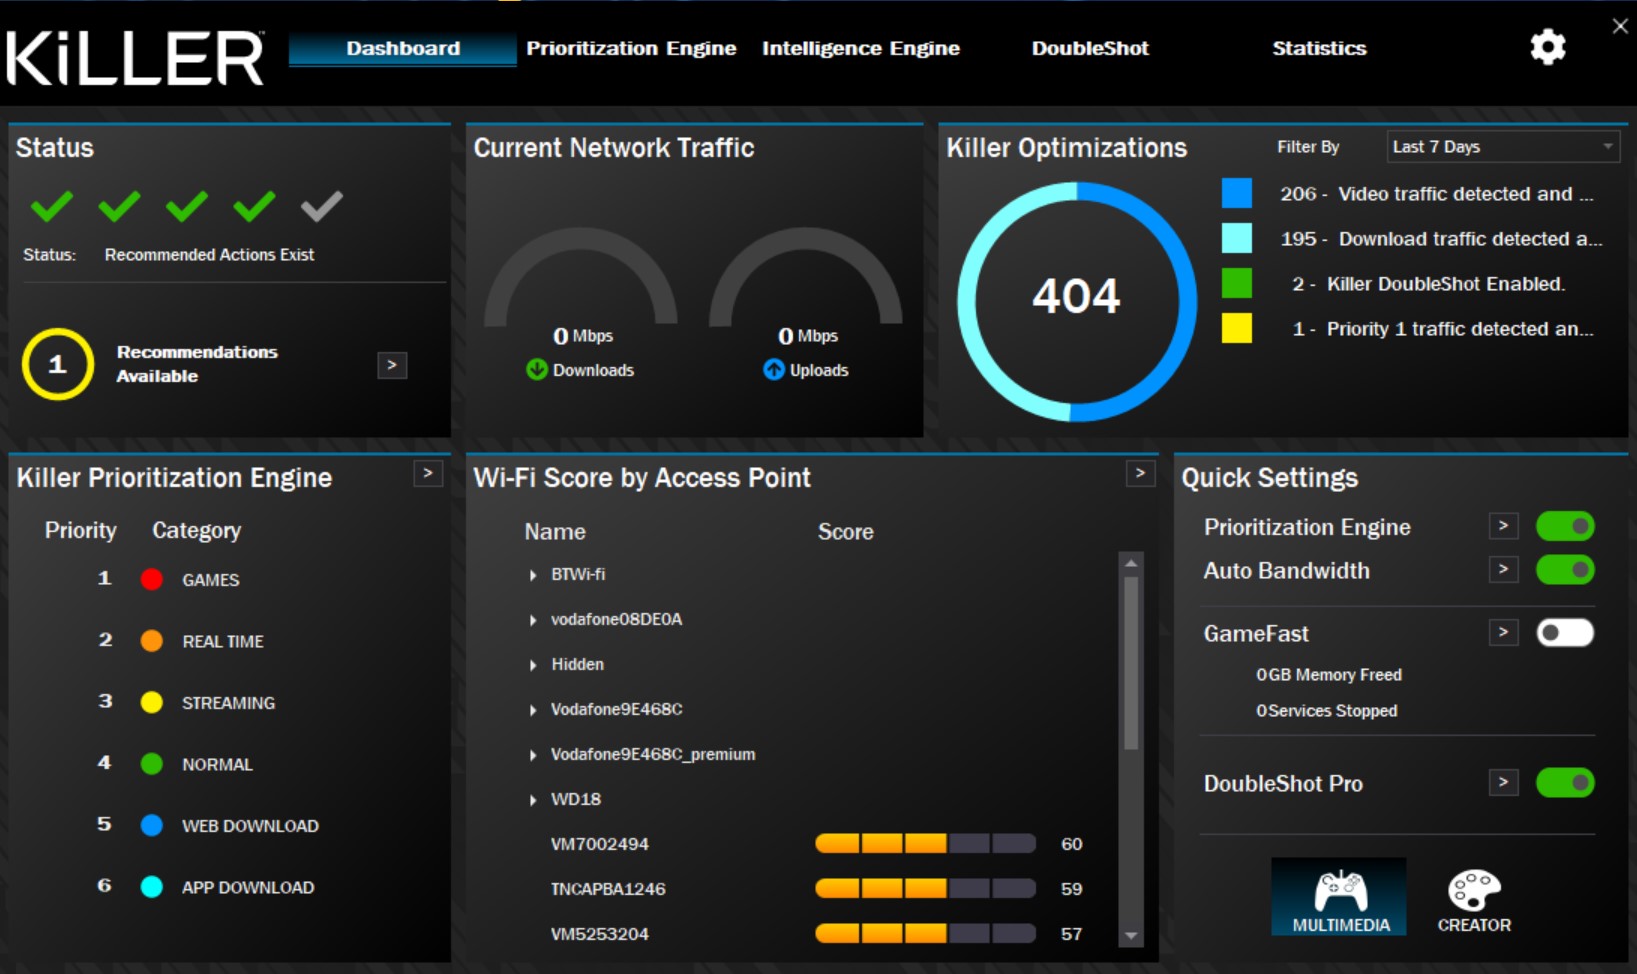The width and height of the screenshot is (1637, 974).
Task: Click the green Killer DoubleShot Enabled swatch
Action: (x=1236, y=283)
